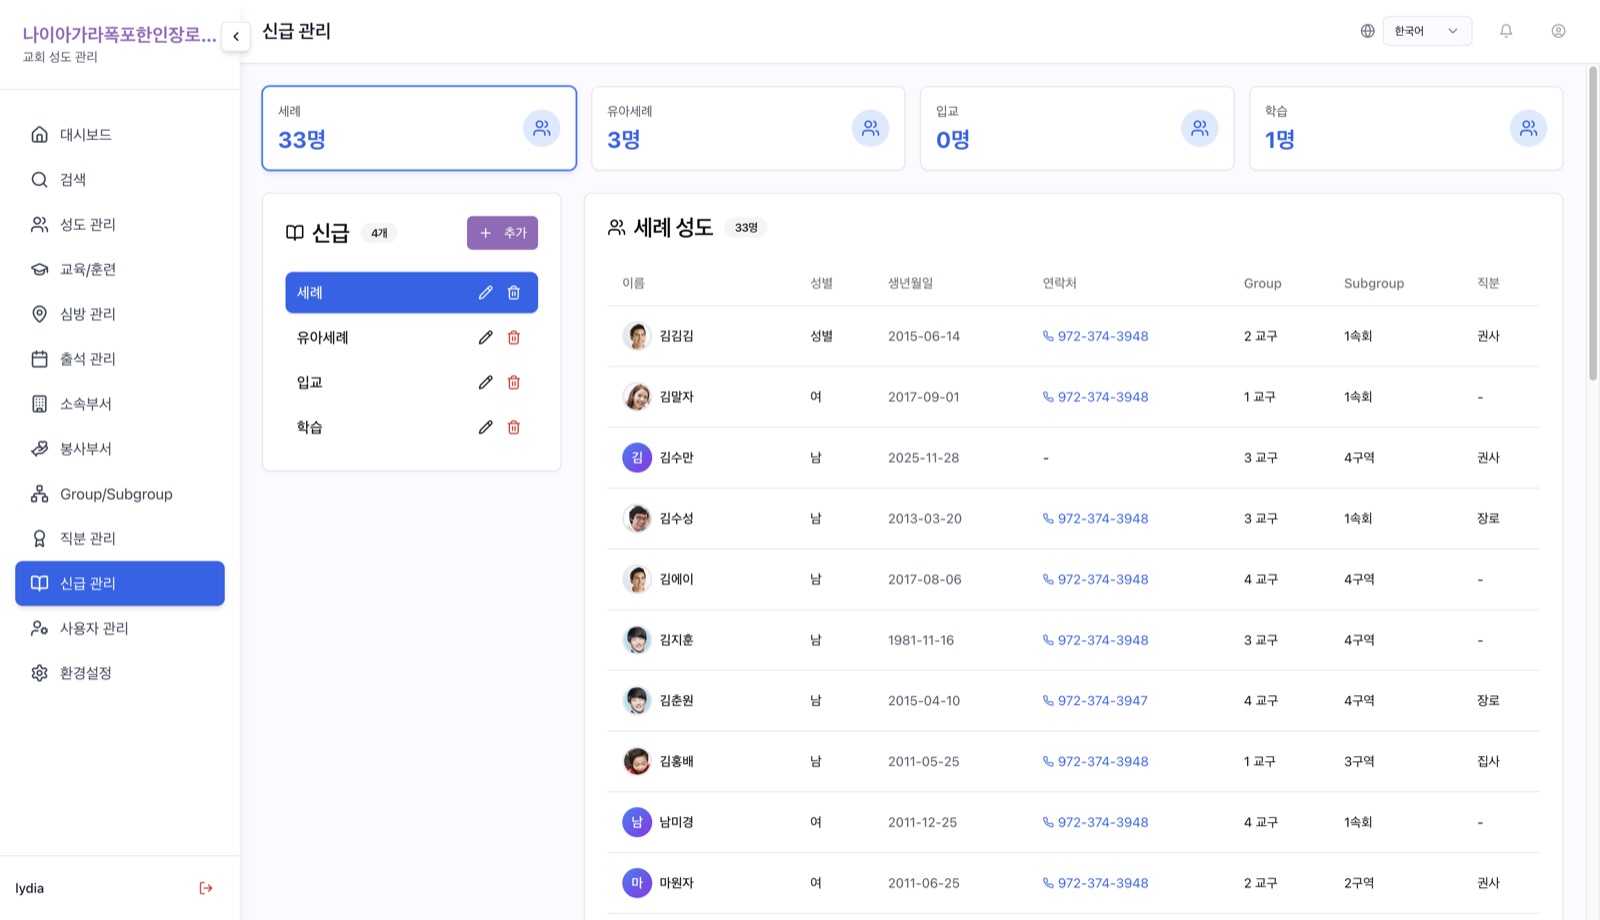Click 김말자's phone number link
This screenshot has height=920, width=1600.
[x=1095, y=397]
